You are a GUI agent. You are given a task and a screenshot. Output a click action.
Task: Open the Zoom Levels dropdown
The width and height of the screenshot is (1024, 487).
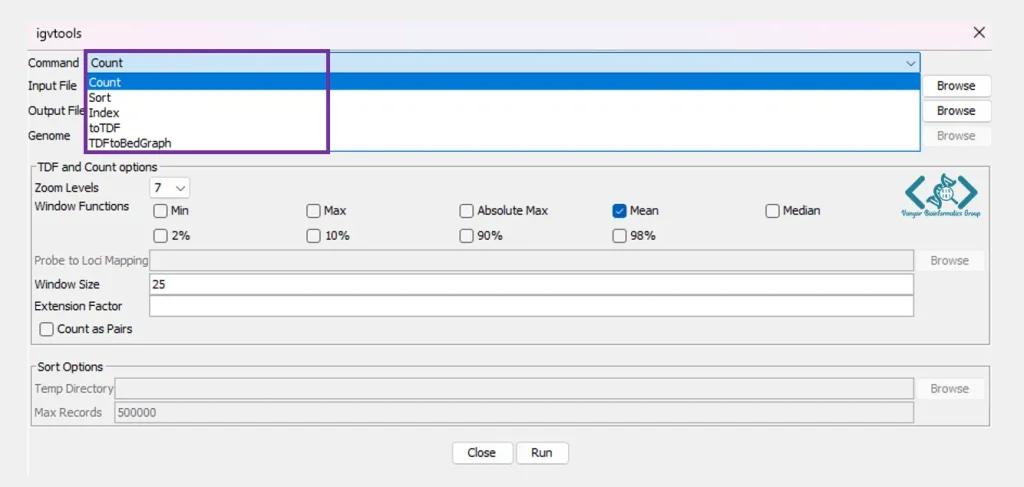coord(170,189)
